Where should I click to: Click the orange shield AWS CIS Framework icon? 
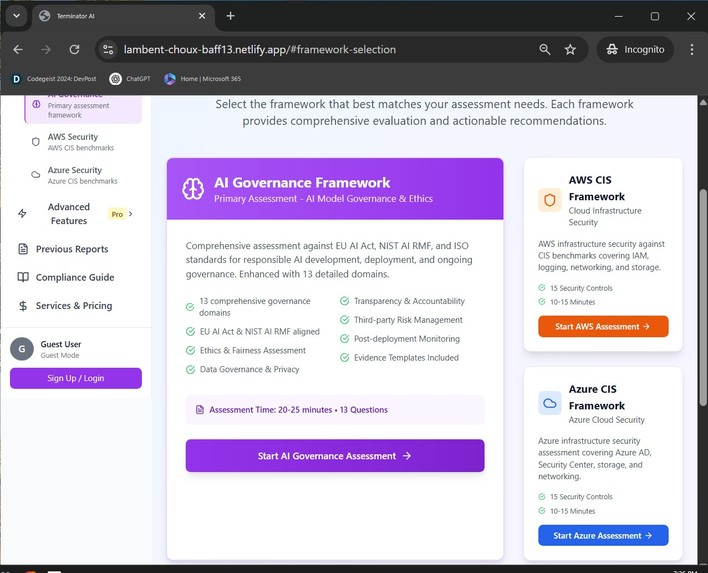pyautogui.click(x=550, y=200)
